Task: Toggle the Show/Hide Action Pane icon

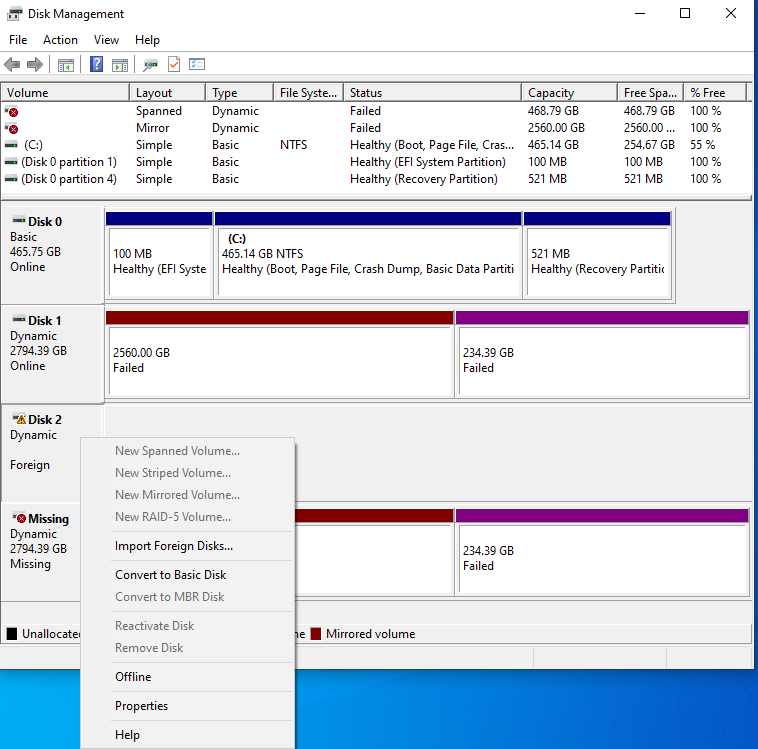Action: coord(120,65)
